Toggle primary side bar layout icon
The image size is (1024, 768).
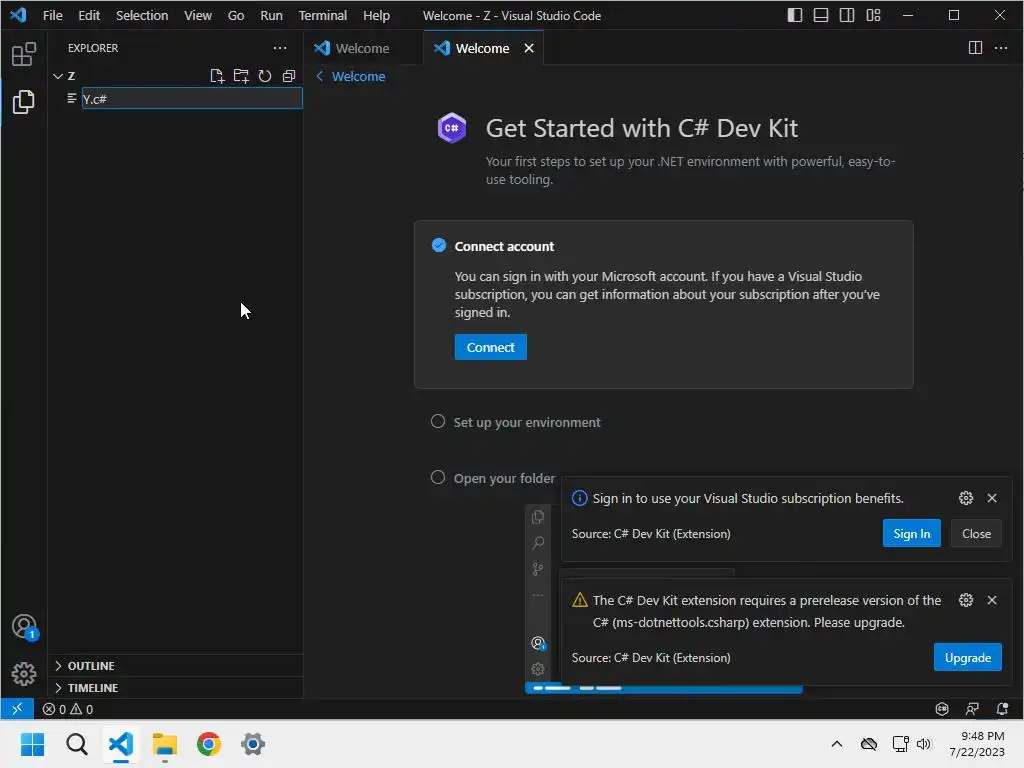(x=795, y=15)
